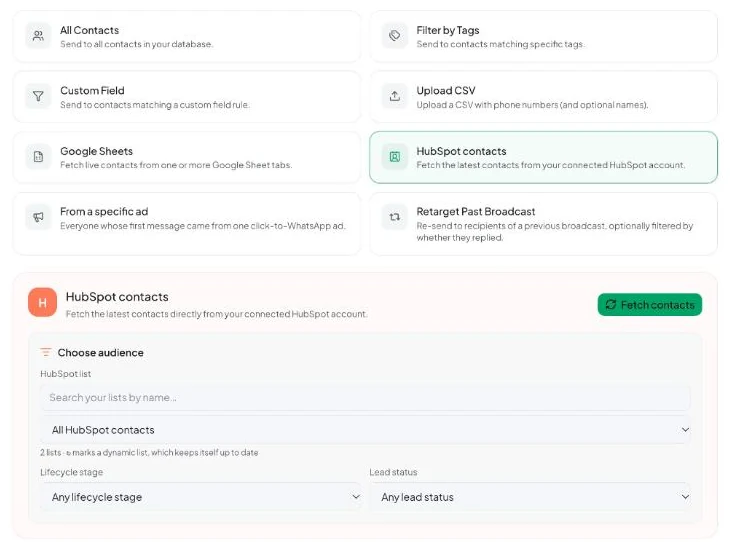Select Retarget Past Broadcast option
Viewport: 730px width, 542px height.
[x=543, y=224]
